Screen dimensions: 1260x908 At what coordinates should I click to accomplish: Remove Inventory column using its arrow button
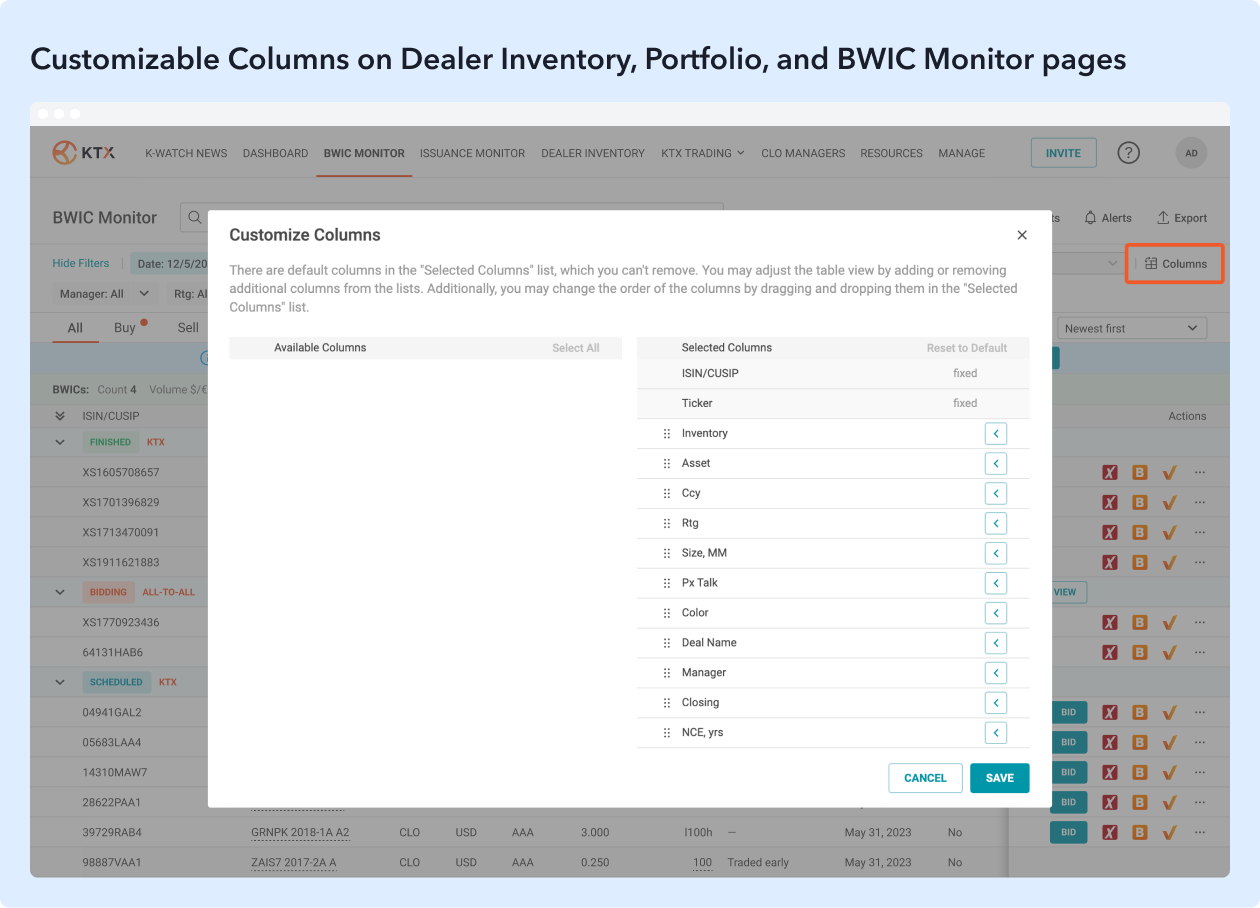tap(995, 433)
